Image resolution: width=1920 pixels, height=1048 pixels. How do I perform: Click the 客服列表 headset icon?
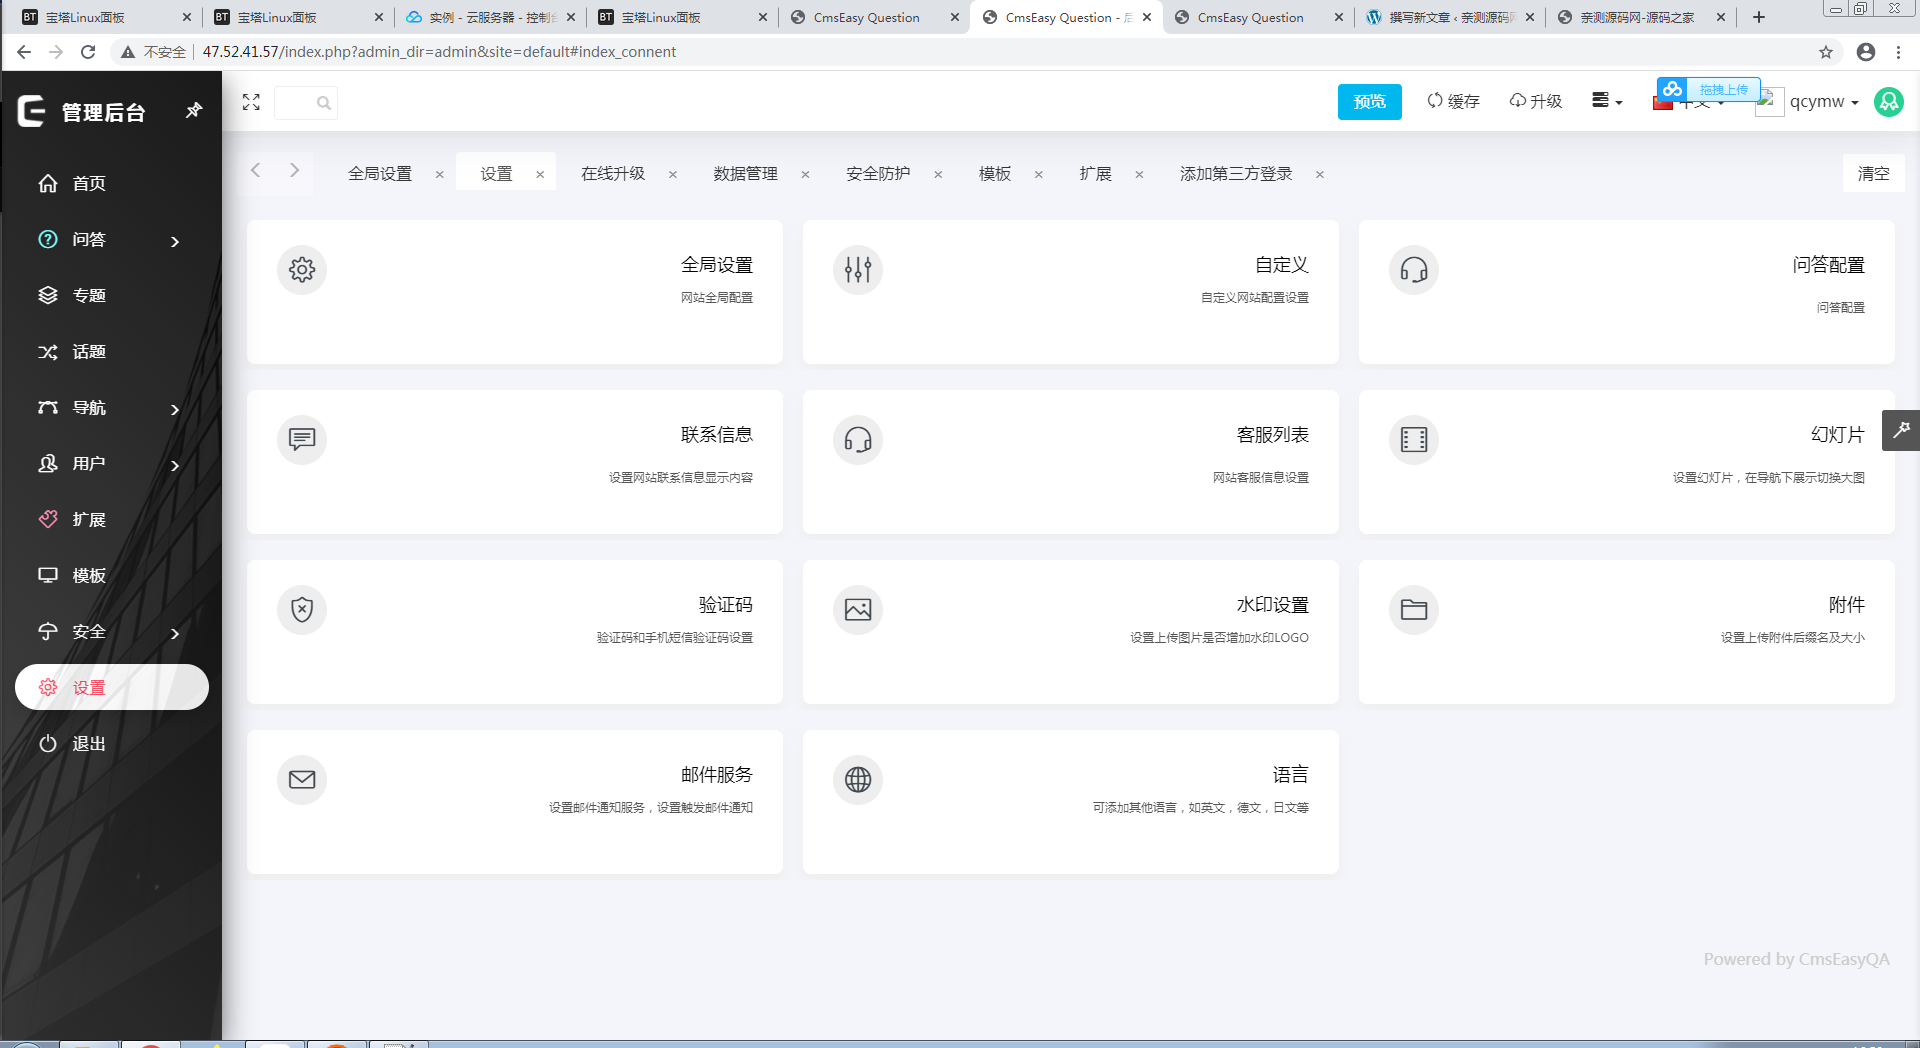tap(858, 439)
